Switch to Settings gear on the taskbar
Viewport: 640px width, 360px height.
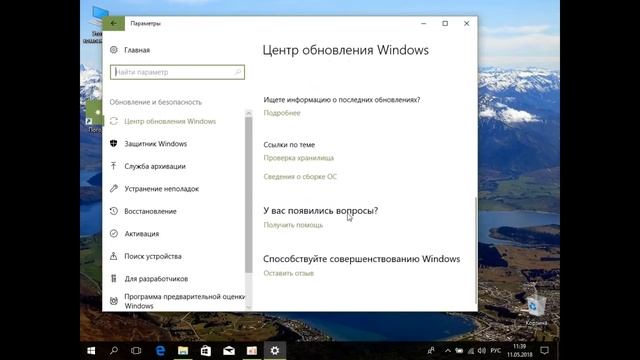pos(275,351)
